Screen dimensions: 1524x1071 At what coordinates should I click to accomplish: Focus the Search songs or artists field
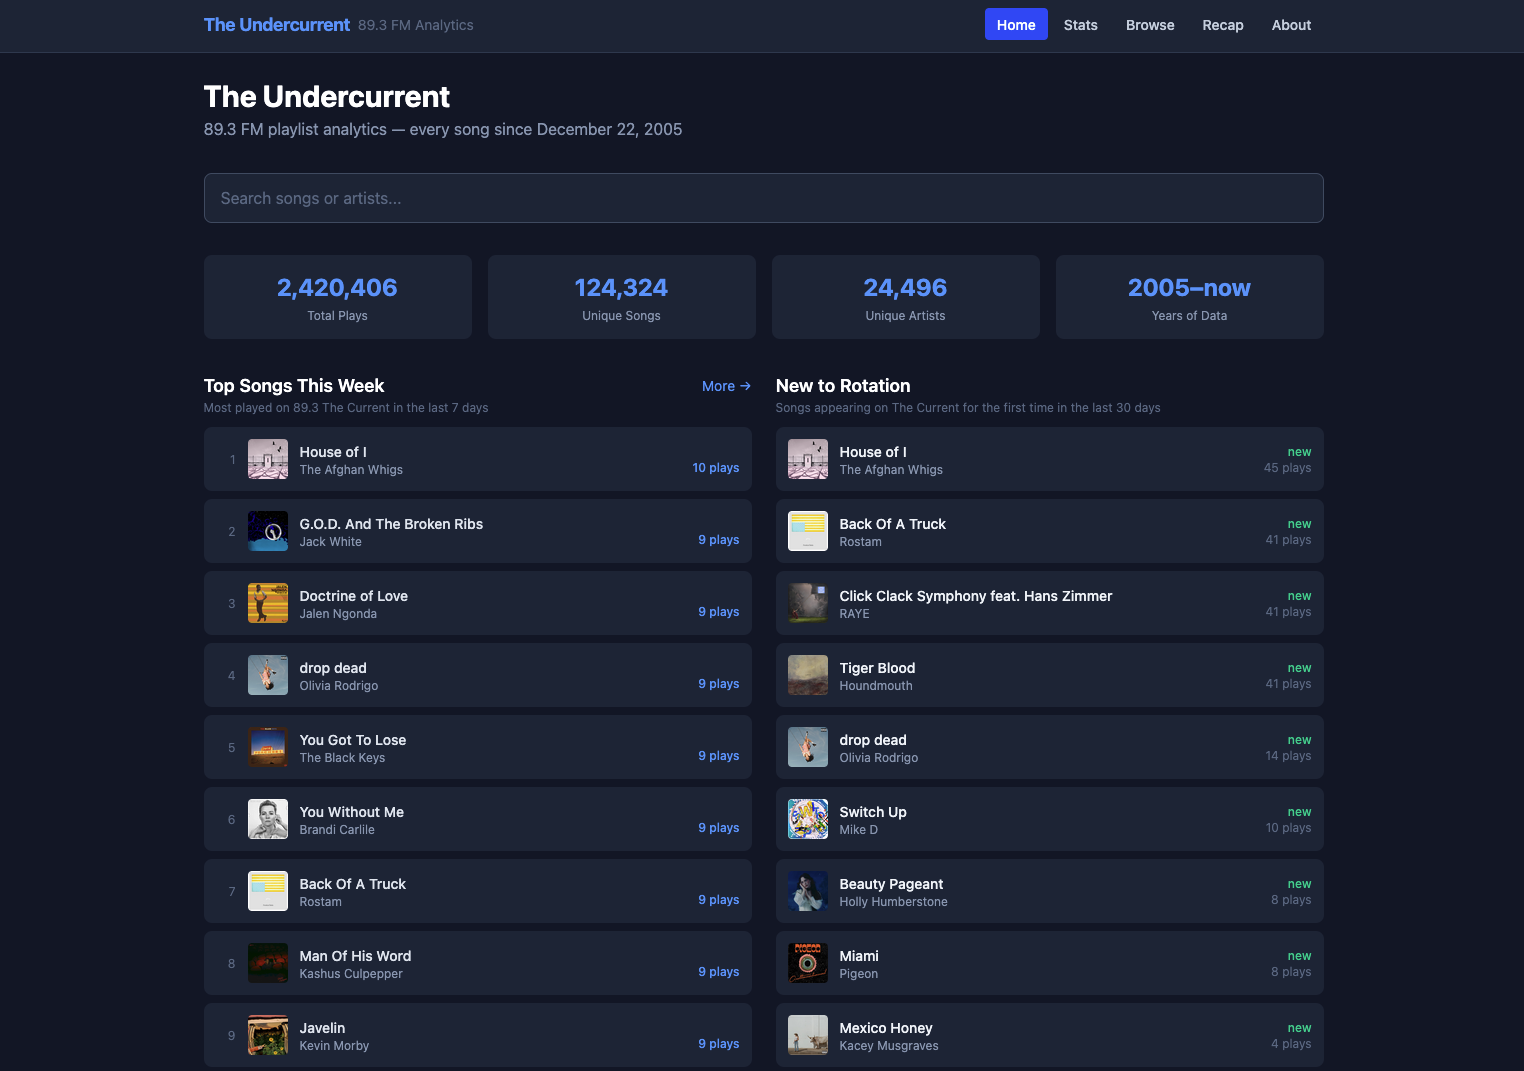point(763,198)
